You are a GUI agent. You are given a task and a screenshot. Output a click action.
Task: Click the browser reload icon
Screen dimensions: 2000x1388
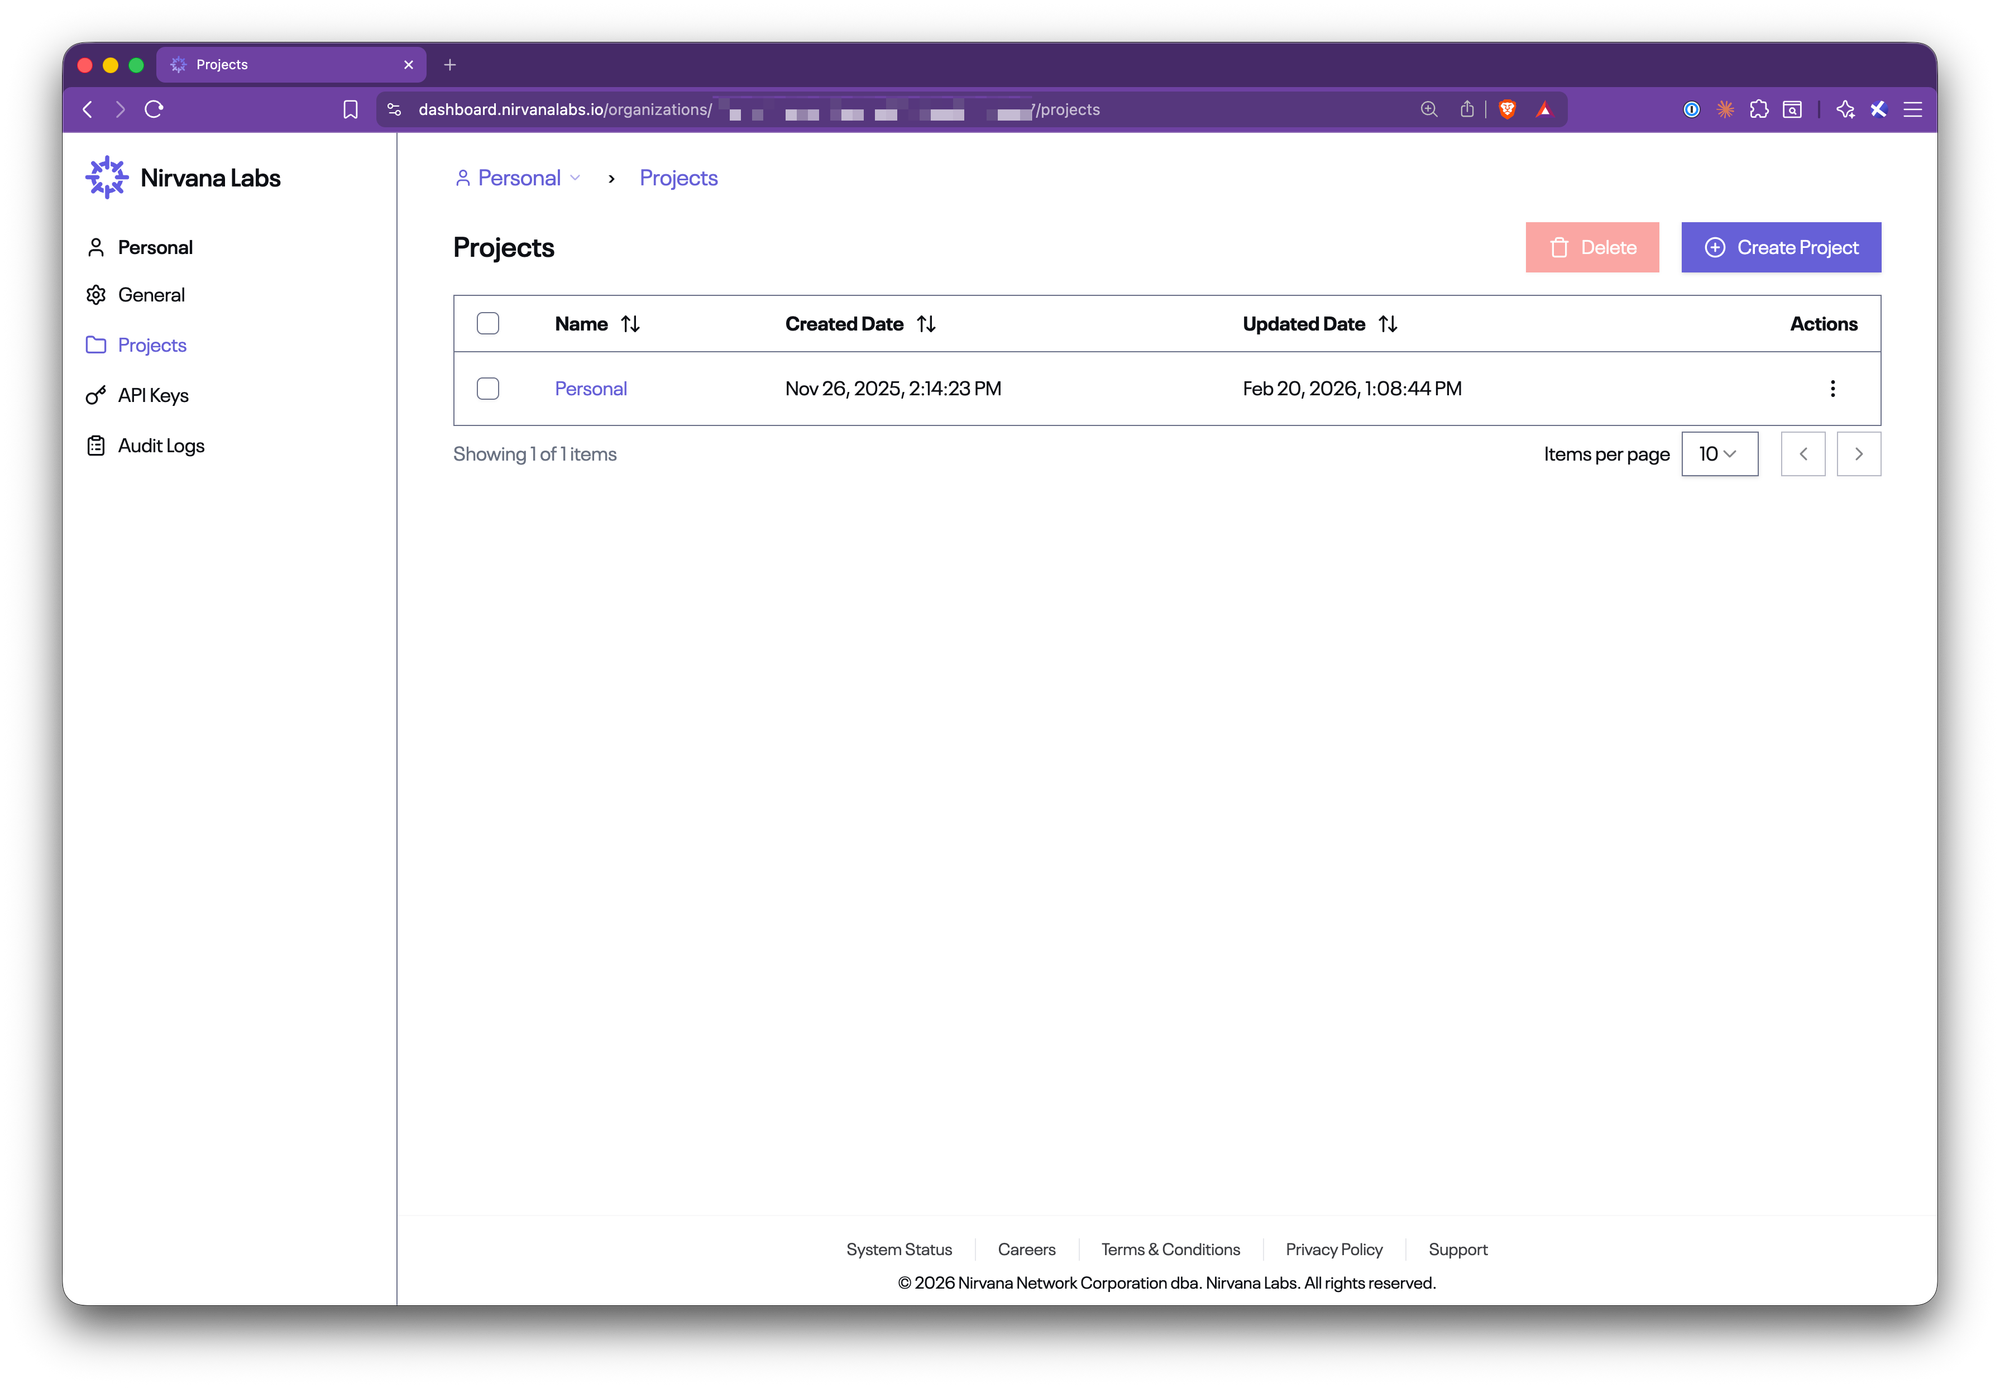coord(154,110)
